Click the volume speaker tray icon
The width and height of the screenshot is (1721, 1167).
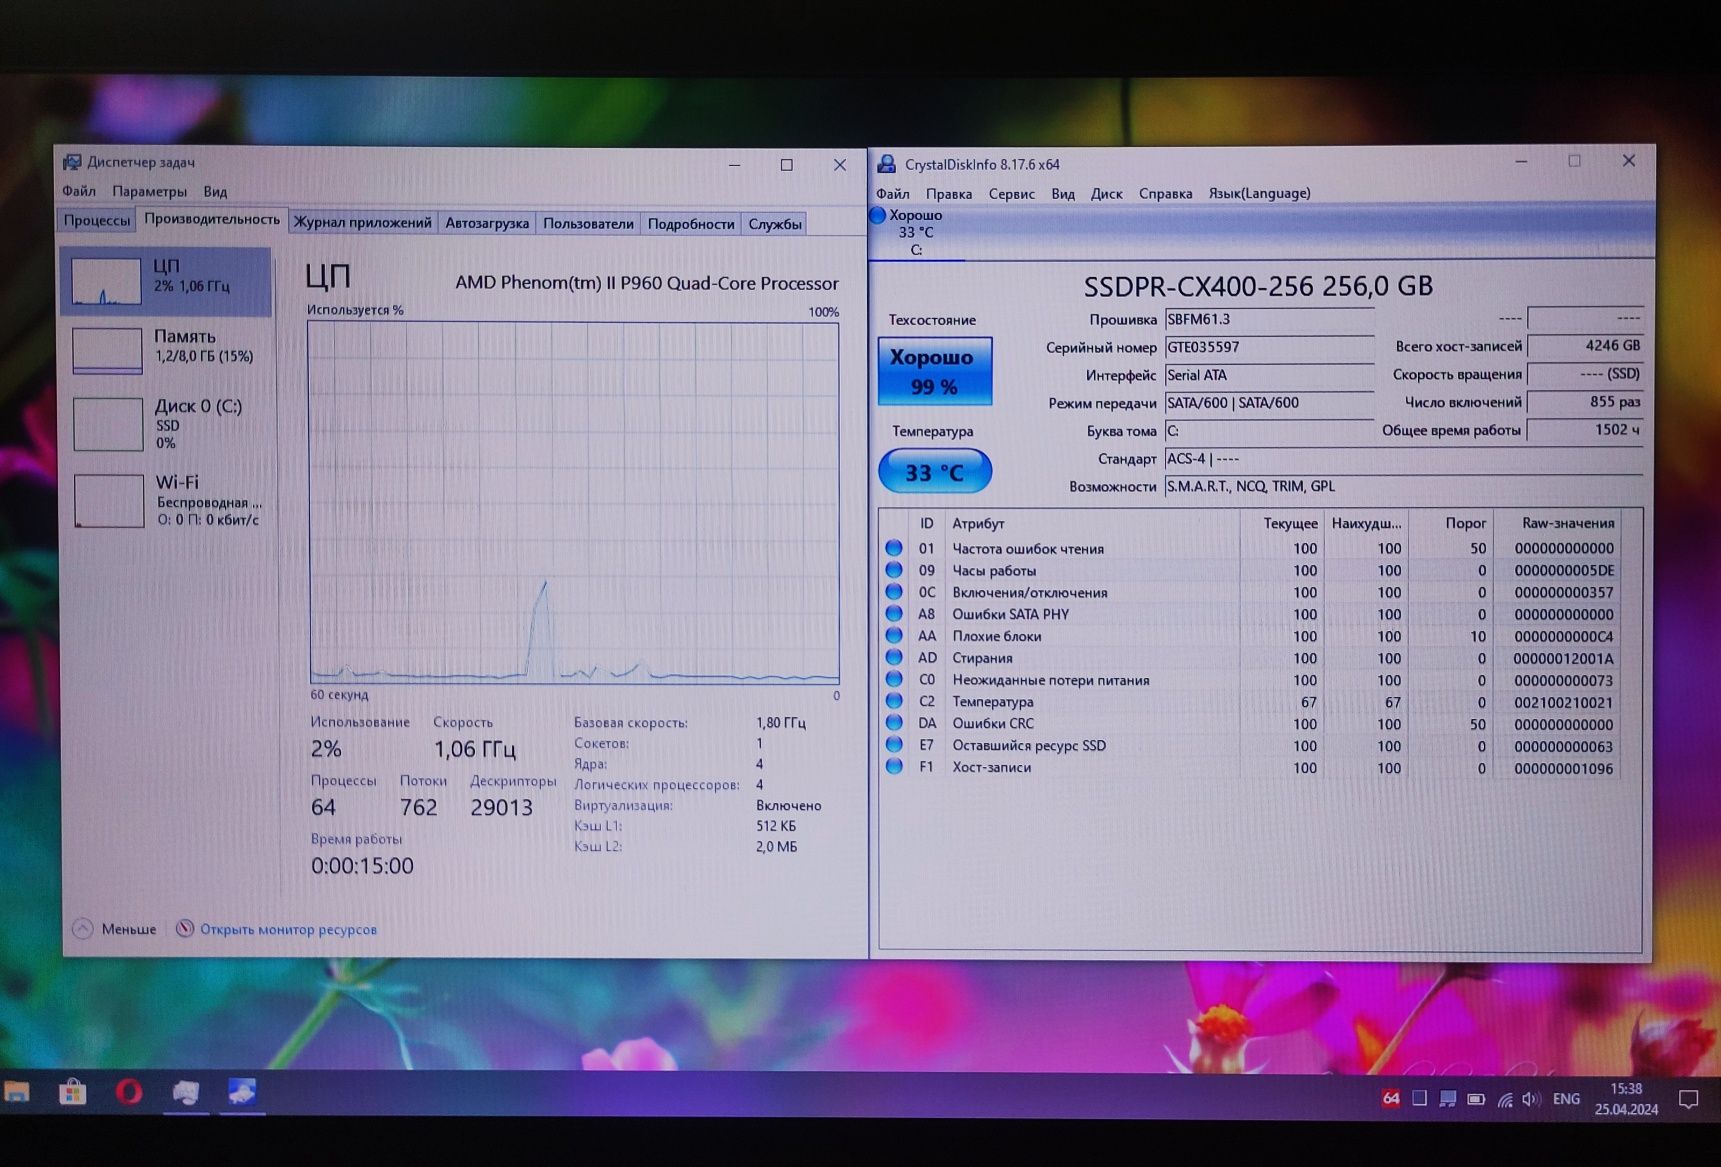(1530, 1100)
